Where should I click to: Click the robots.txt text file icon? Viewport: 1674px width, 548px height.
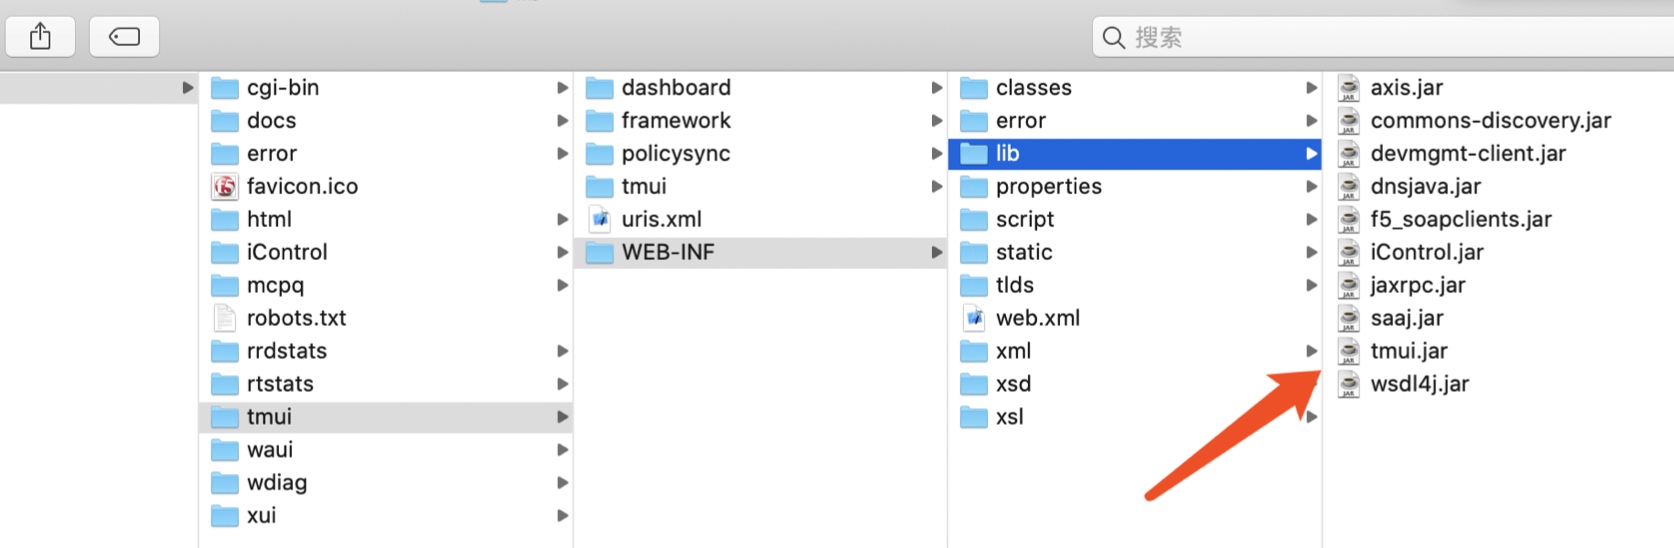tap(225, 318)
